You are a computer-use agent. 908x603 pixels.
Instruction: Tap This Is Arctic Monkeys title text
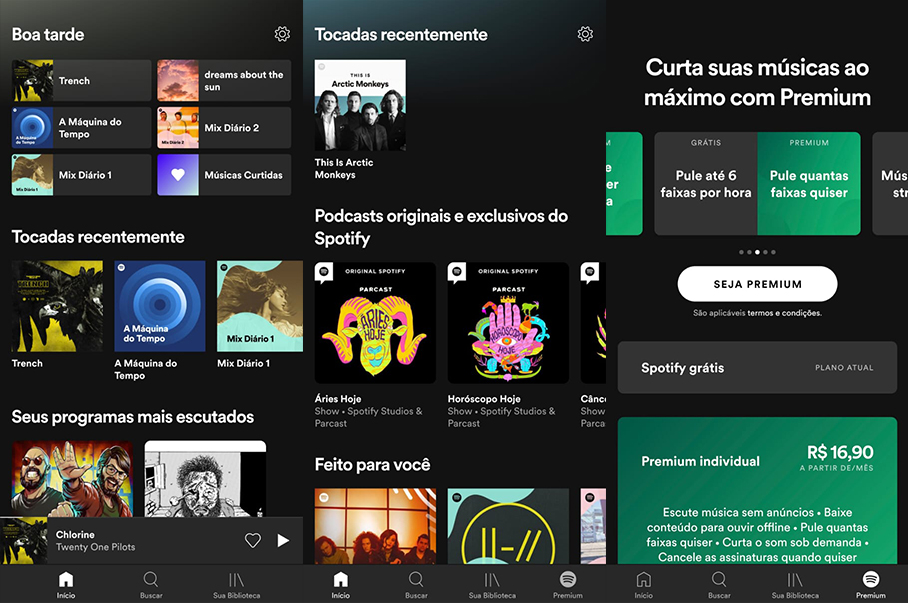pos(344,169)
